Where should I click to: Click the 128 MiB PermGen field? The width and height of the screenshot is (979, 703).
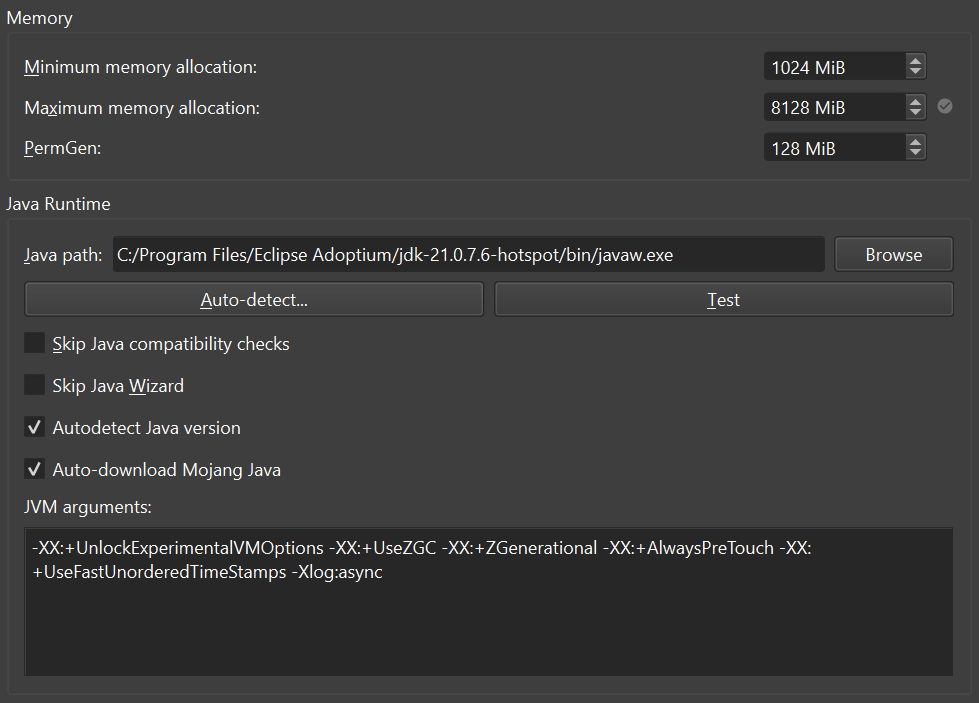pyautogui.click(x=835, y=148)
